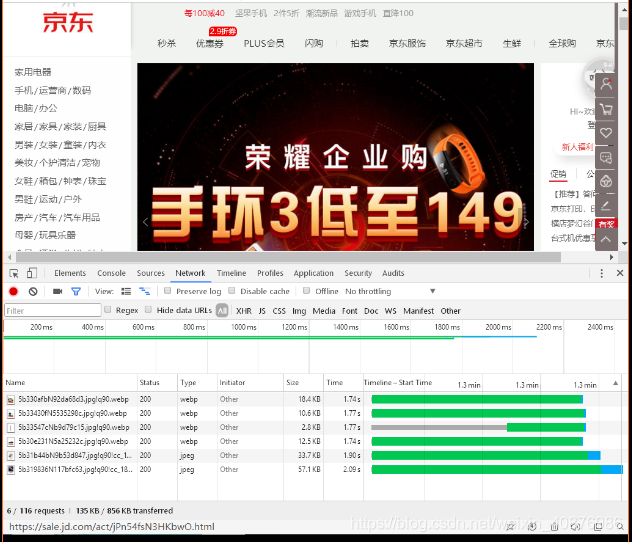Go to previous banner slide with left arrow

coord(146,222)
